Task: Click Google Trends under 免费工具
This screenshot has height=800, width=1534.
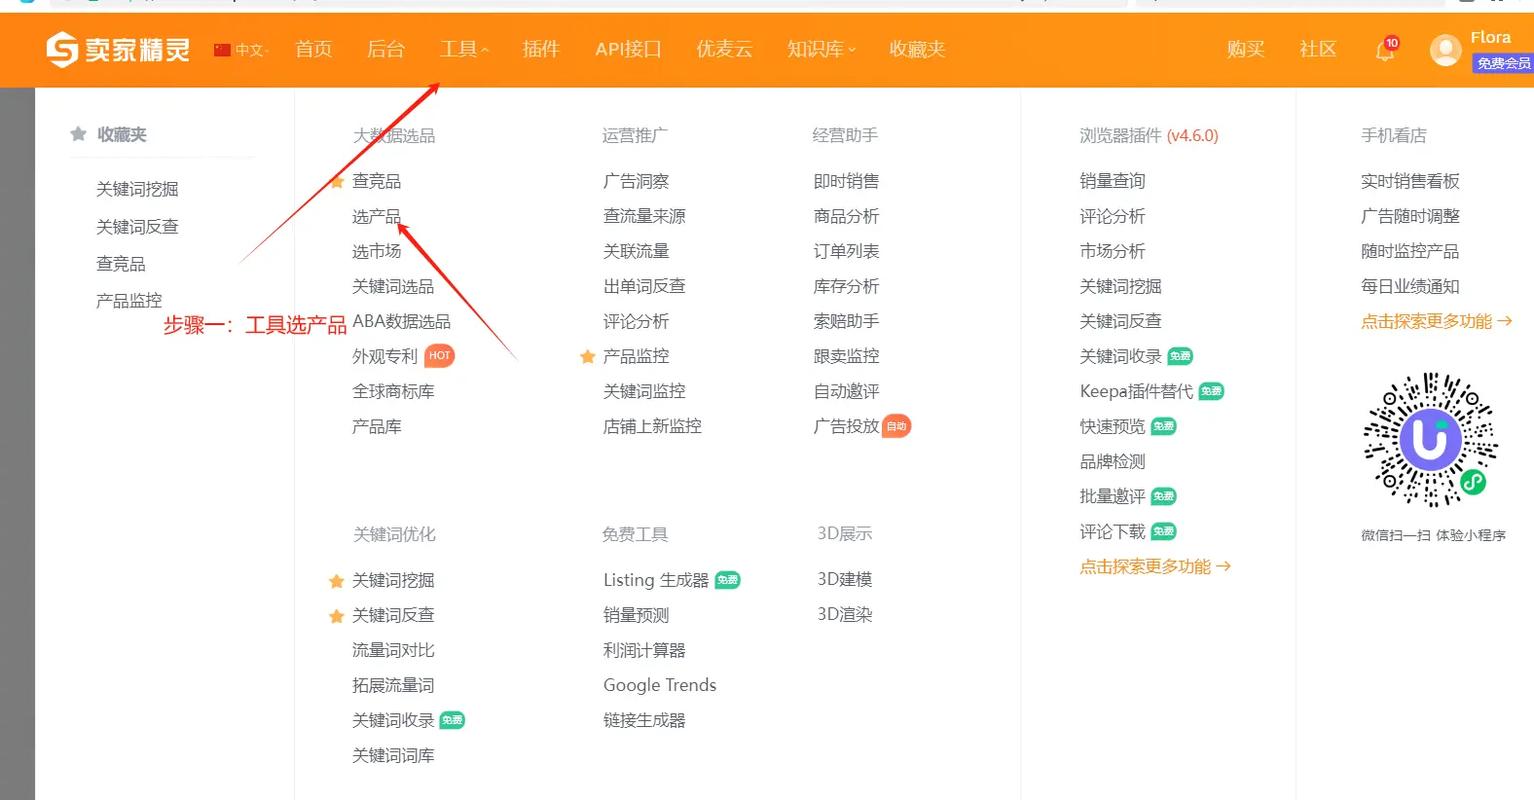Action: (x=659, y=685)
